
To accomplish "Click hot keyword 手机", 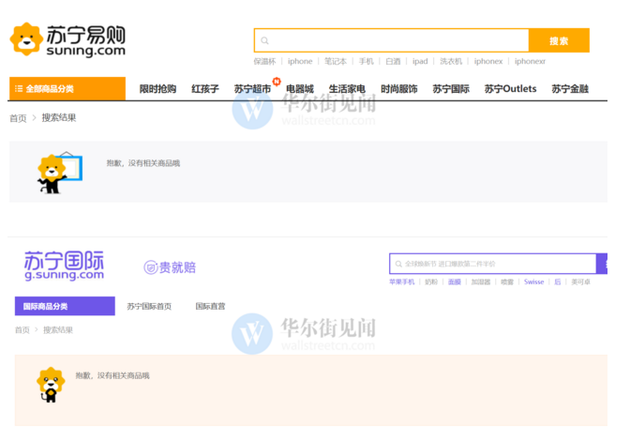I will pyautogui.click(x=366, y=61).
